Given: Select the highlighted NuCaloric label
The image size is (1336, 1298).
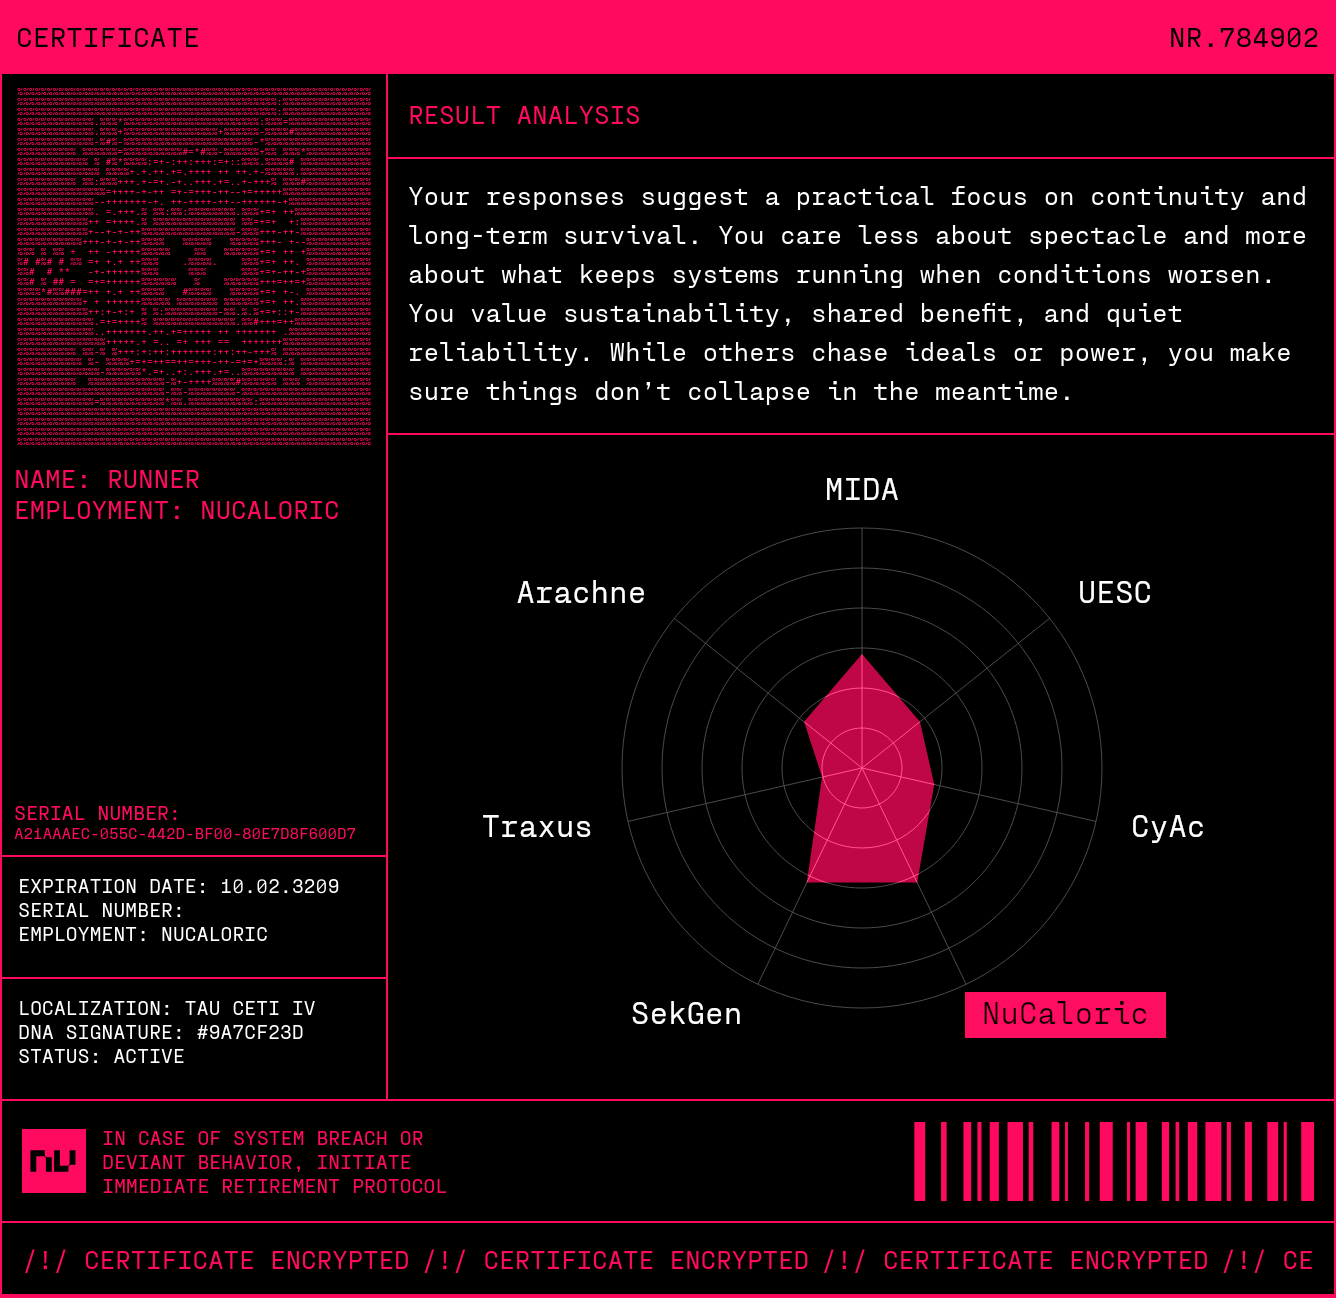Looking at the screenshot, I should pyautogui.click(x=1065, y=1014).
